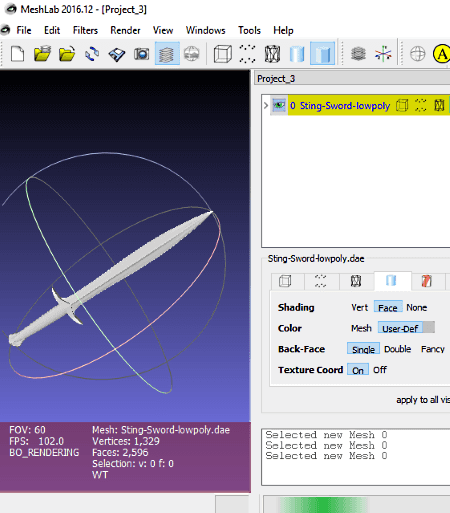Open the Windows menu

[x=206, y=30]
